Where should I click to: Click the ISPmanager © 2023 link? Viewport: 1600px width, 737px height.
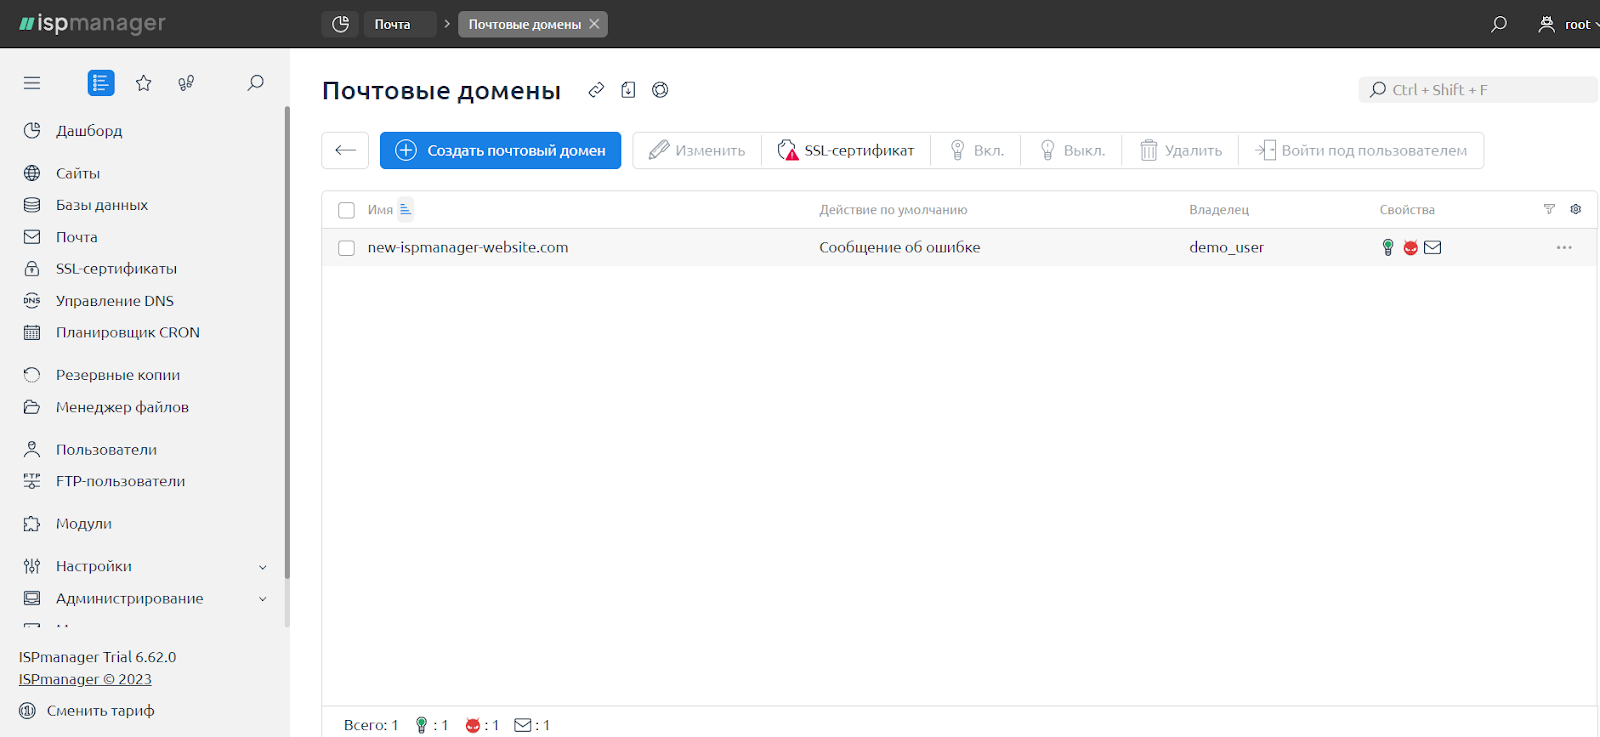click(85, 679)
